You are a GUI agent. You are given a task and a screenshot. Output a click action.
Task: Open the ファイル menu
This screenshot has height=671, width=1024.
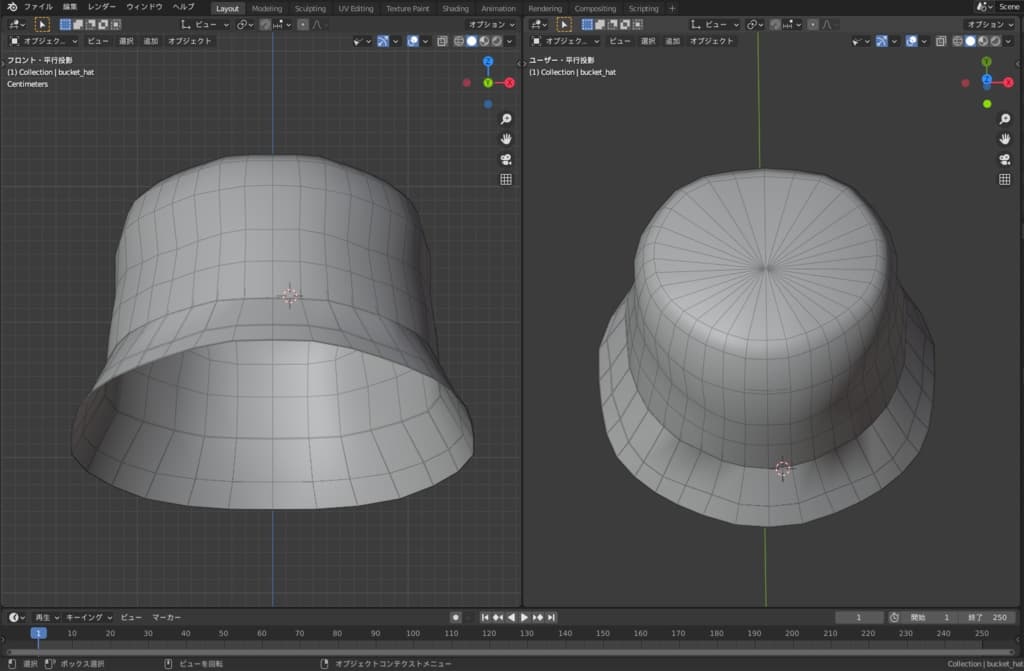[38, 7]
